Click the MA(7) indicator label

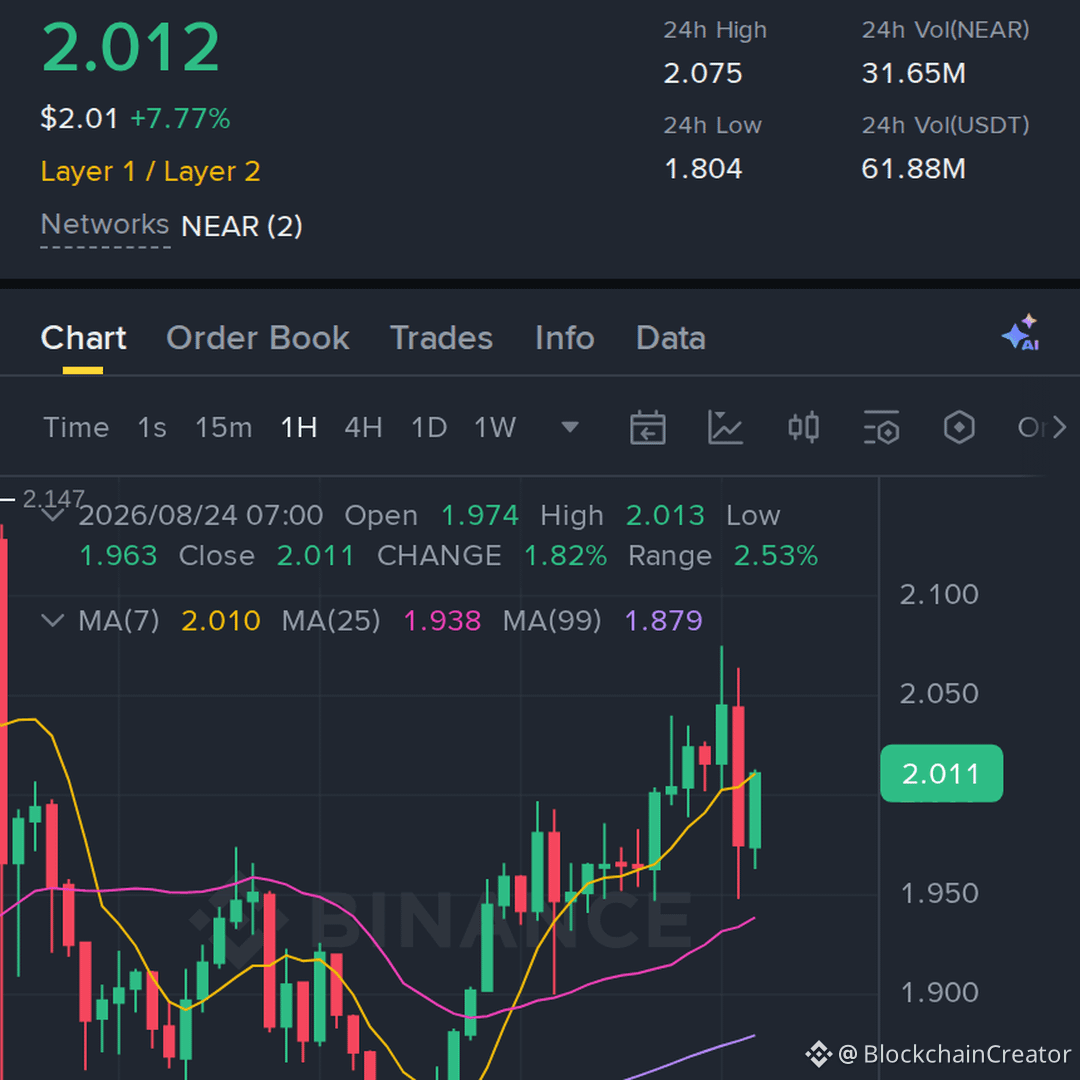(118, 621)
